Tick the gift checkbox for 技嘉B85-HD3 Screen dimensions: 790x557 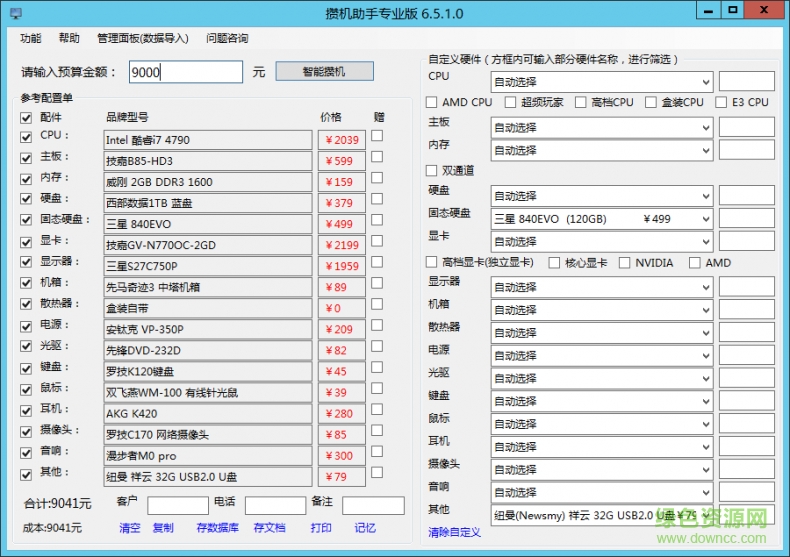tap(377, 157)
